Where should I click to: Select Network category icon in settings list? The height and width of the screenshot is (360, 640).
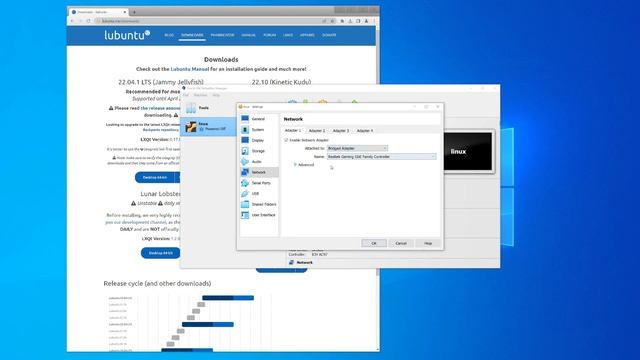[x=245, y=172]
